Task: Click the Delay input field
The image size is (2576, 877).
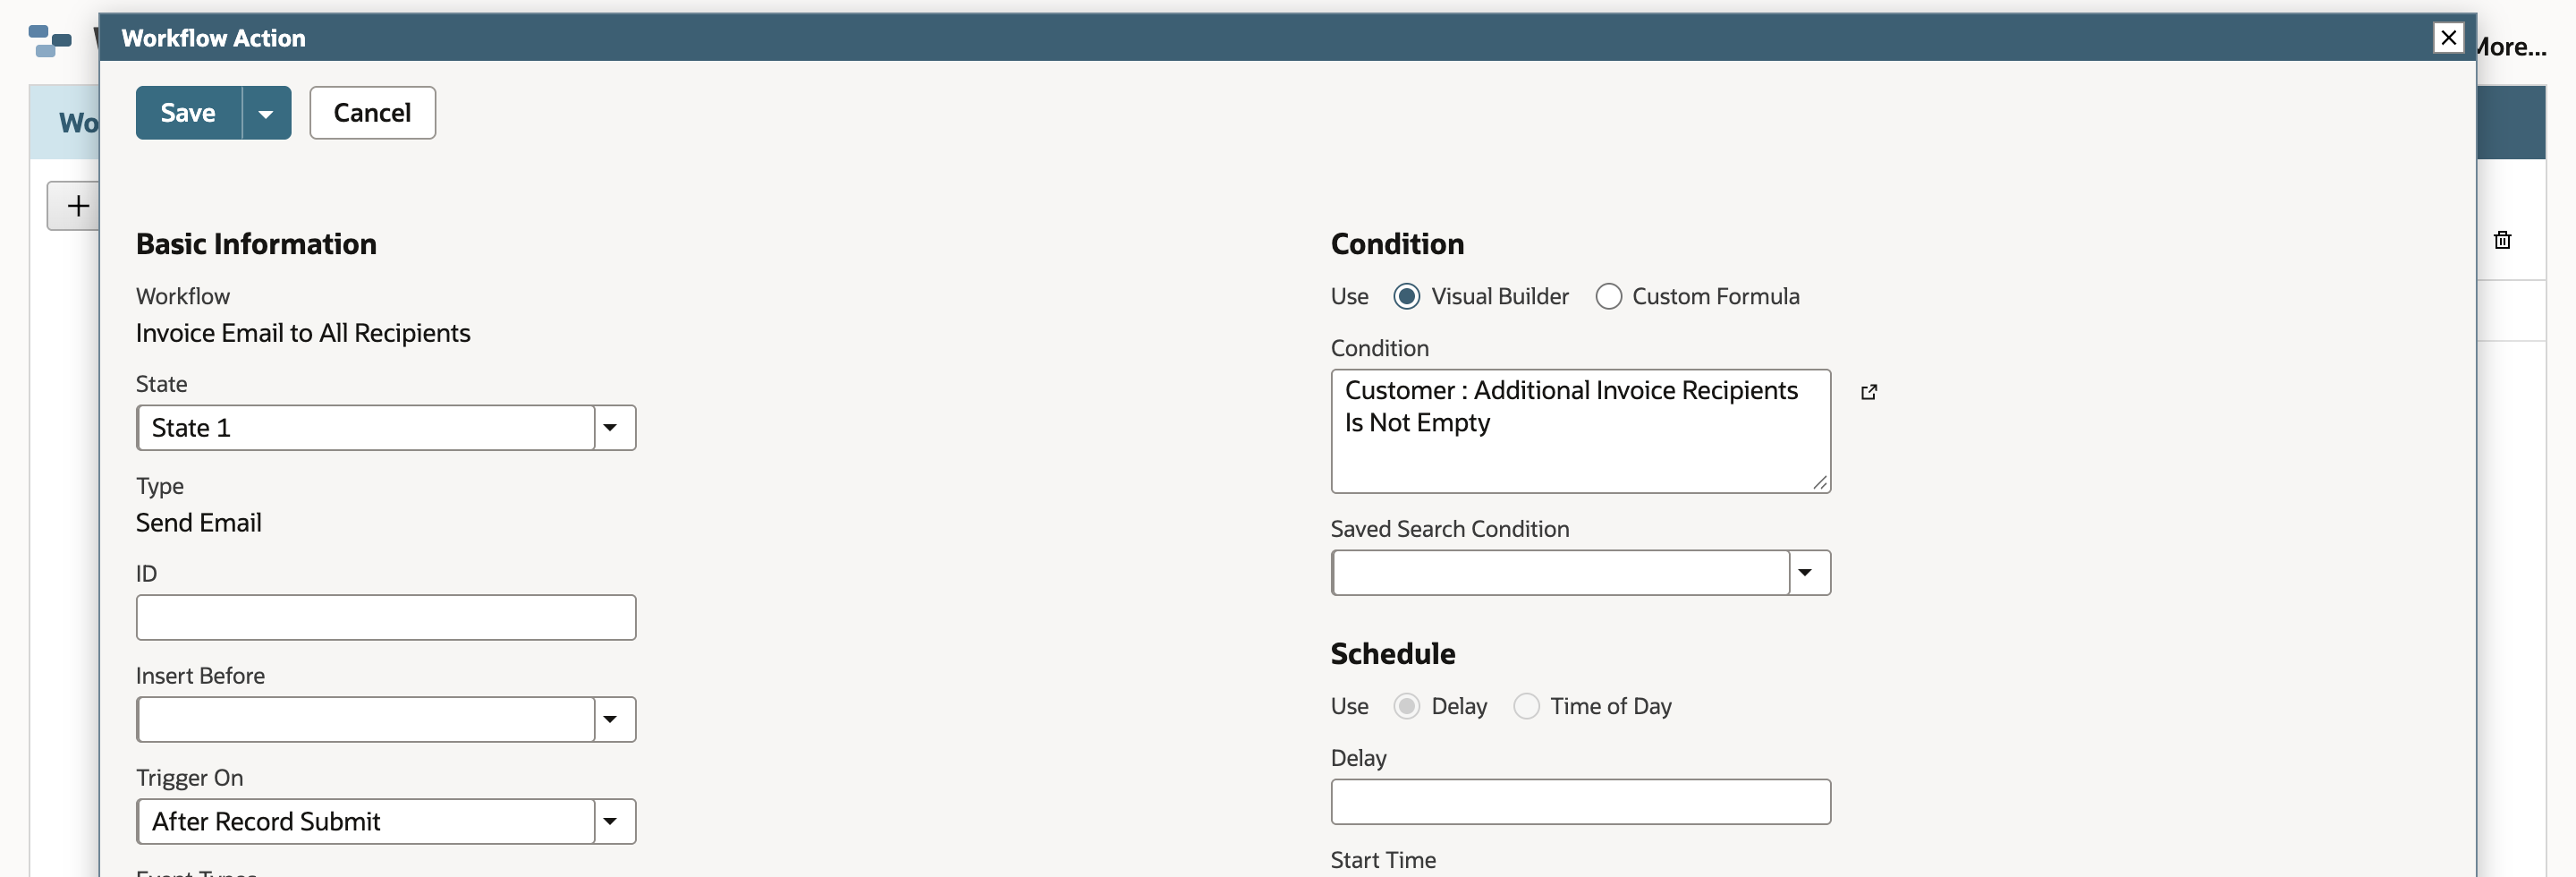Action: pos(1580,802)
